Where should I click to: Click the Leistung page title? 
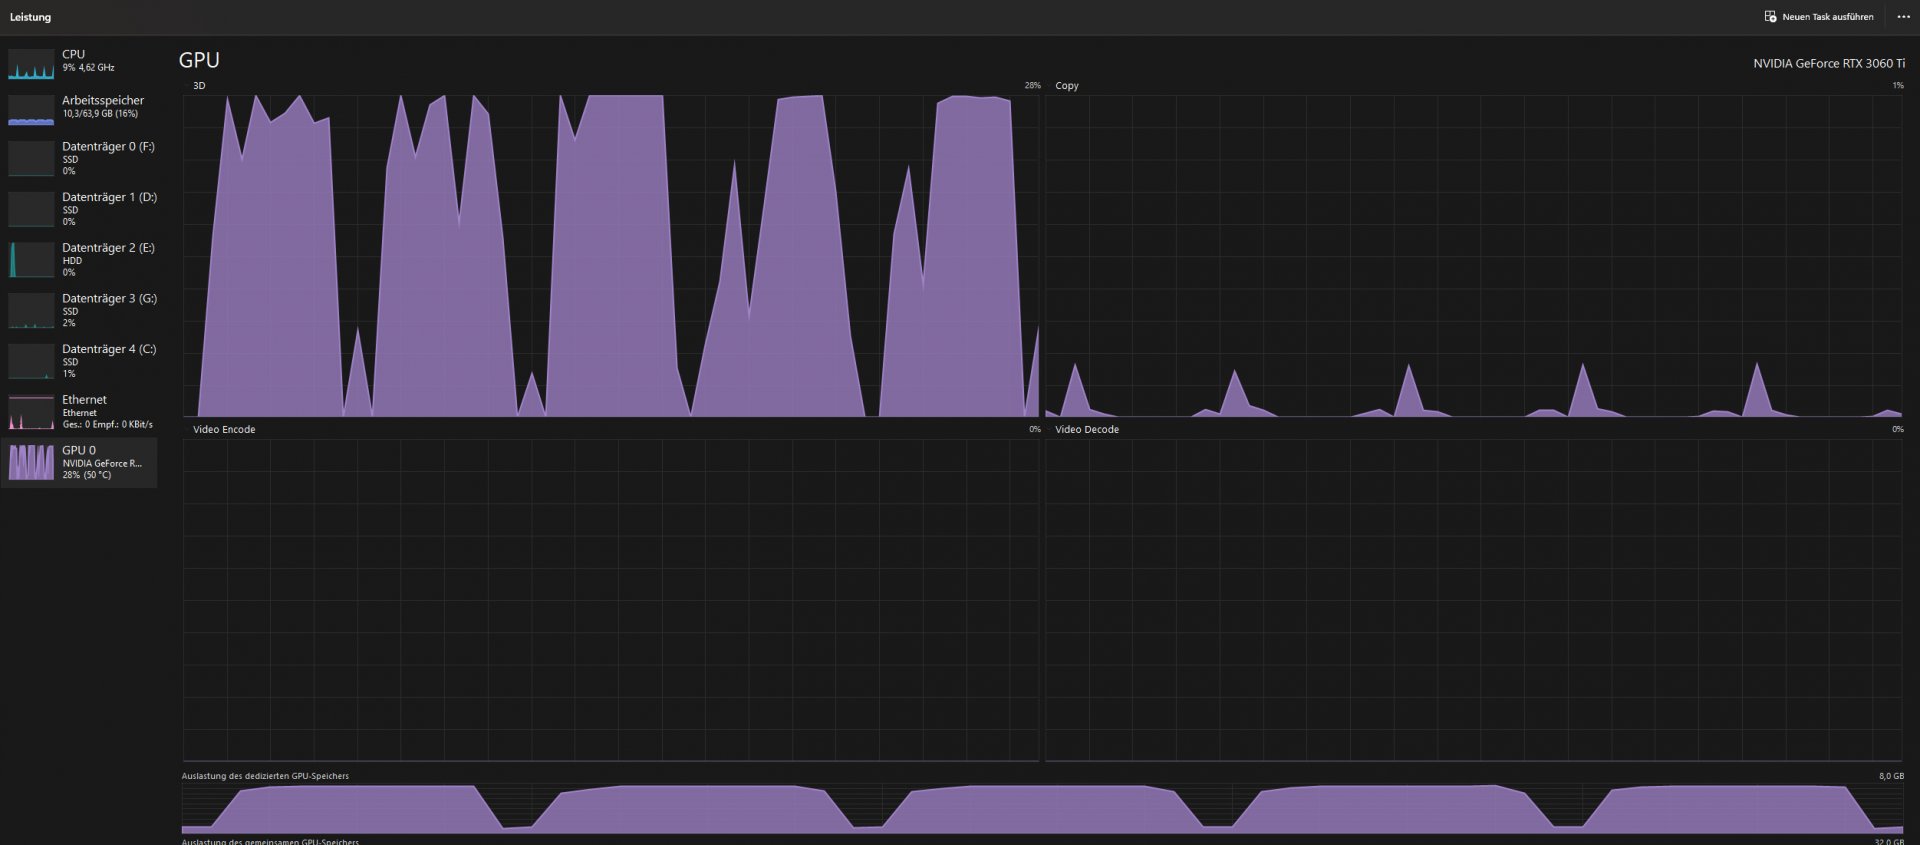pyautogui.click(x=30, y=17)
